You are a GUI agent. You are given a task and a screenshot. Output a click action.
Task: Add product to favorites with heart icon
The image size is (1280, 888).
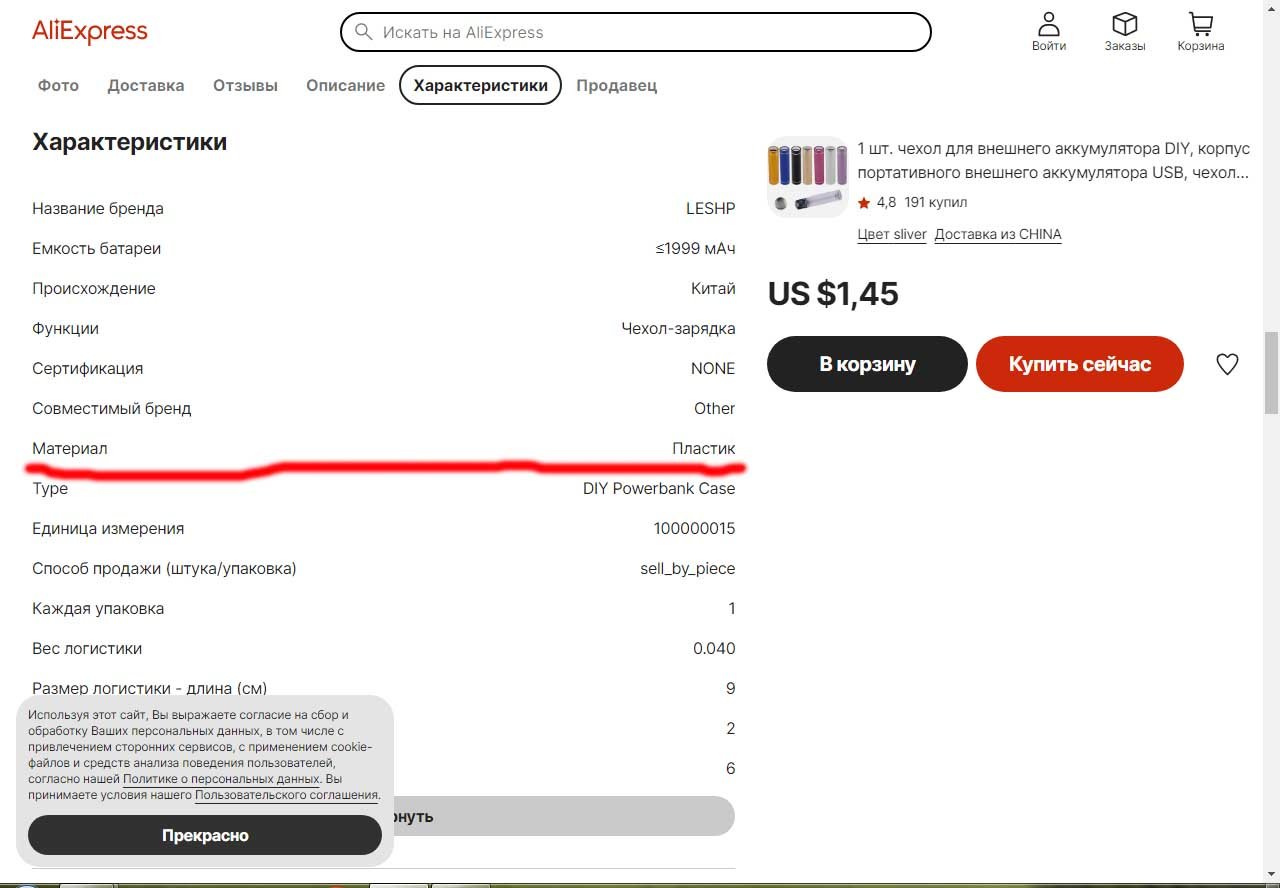tap(1227, 364)
